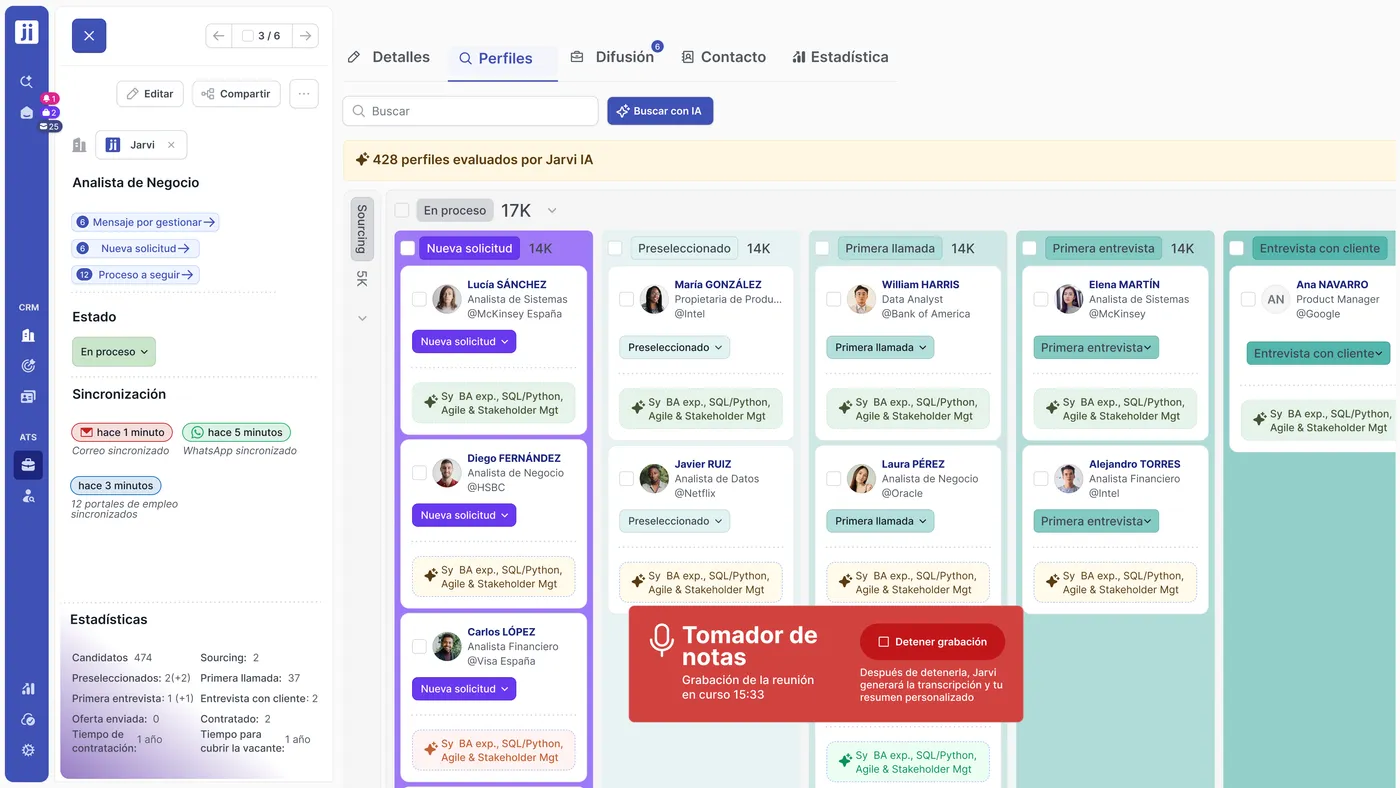Open the analytics bar chart sidebar icon
Screen dimensions: 1400x788
(27, 689)
